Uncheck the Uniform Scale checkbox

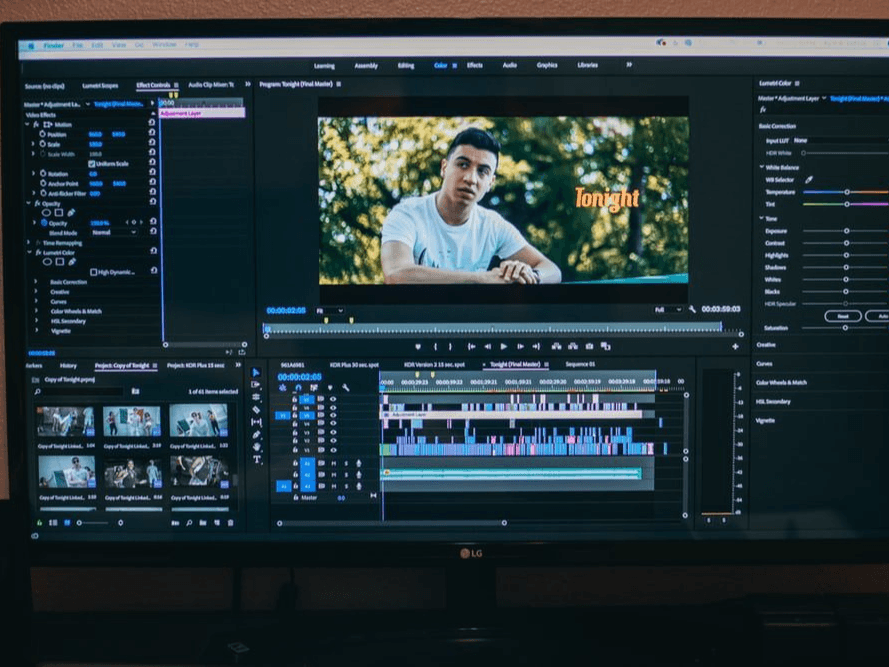coord(92,164)
